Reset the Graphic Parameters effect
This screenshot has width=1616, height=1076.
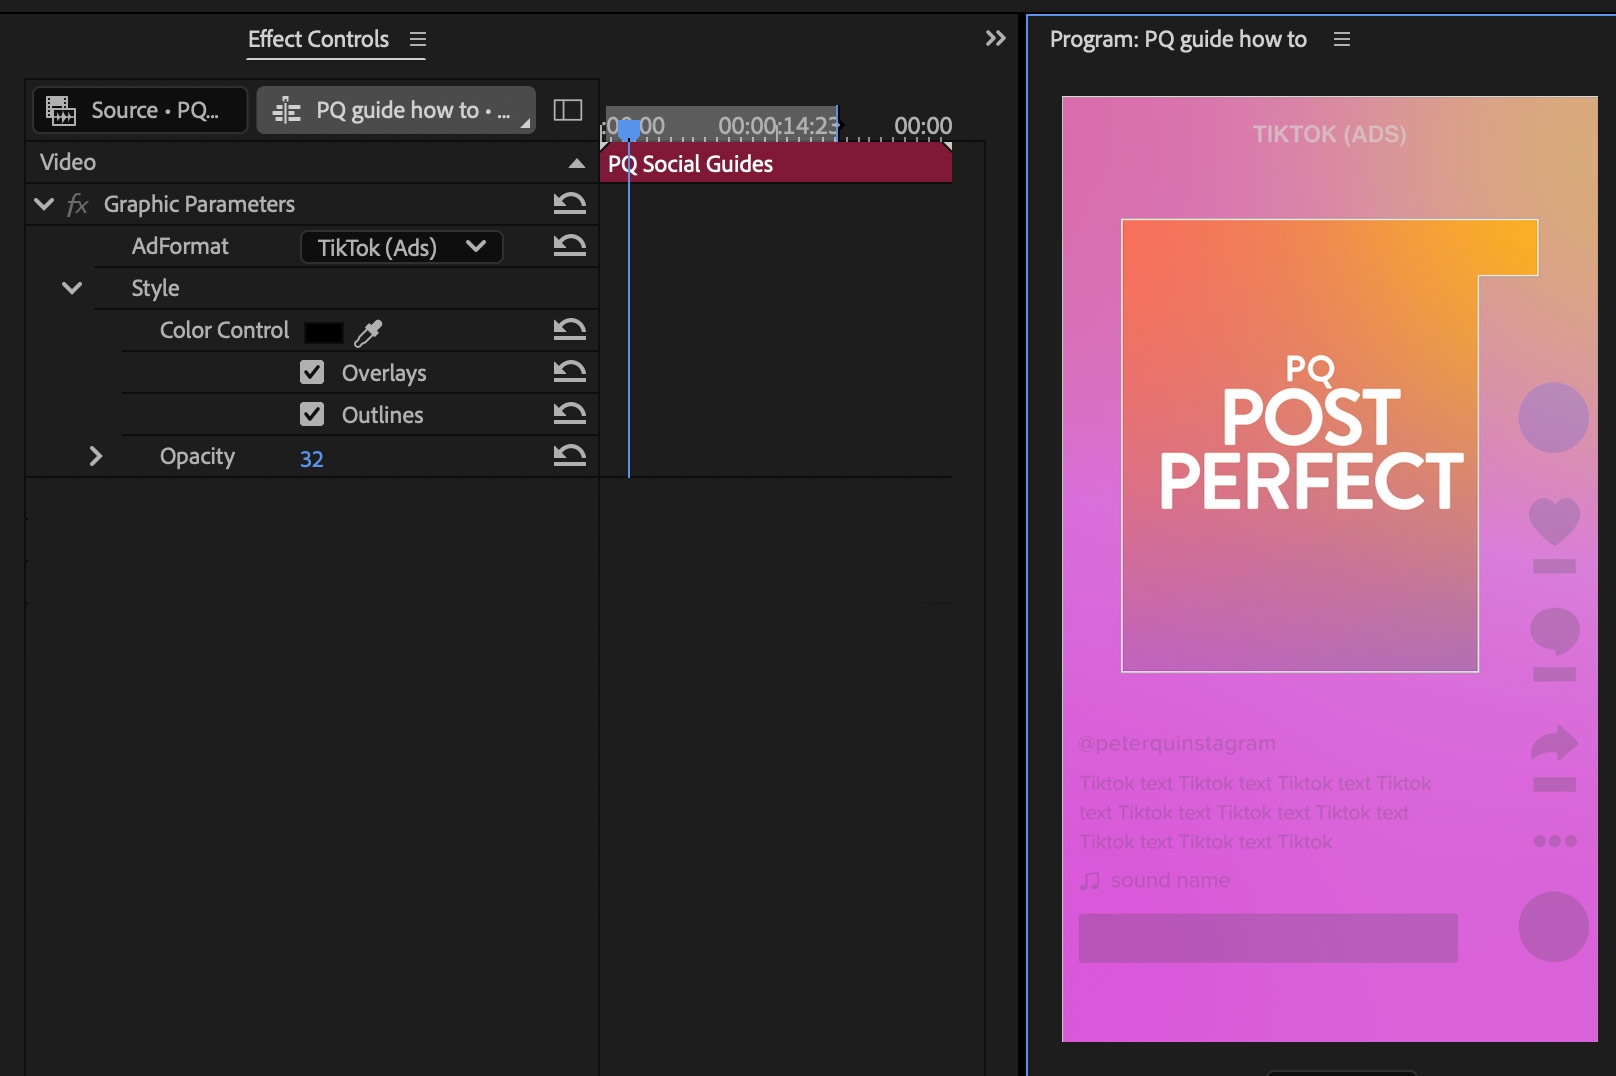pos(570,204)
